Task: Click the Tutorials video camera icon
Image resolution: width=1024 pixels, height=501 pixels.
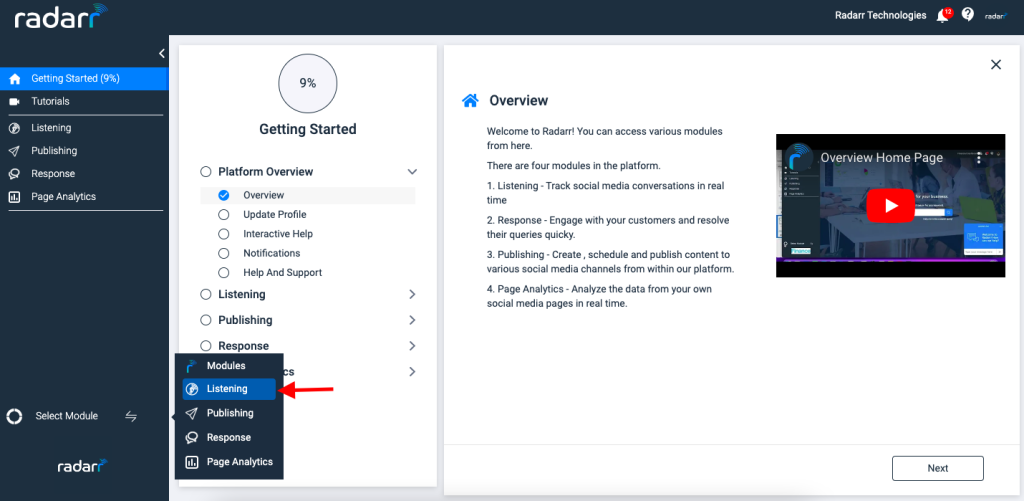Action: (x=14, y=102)
